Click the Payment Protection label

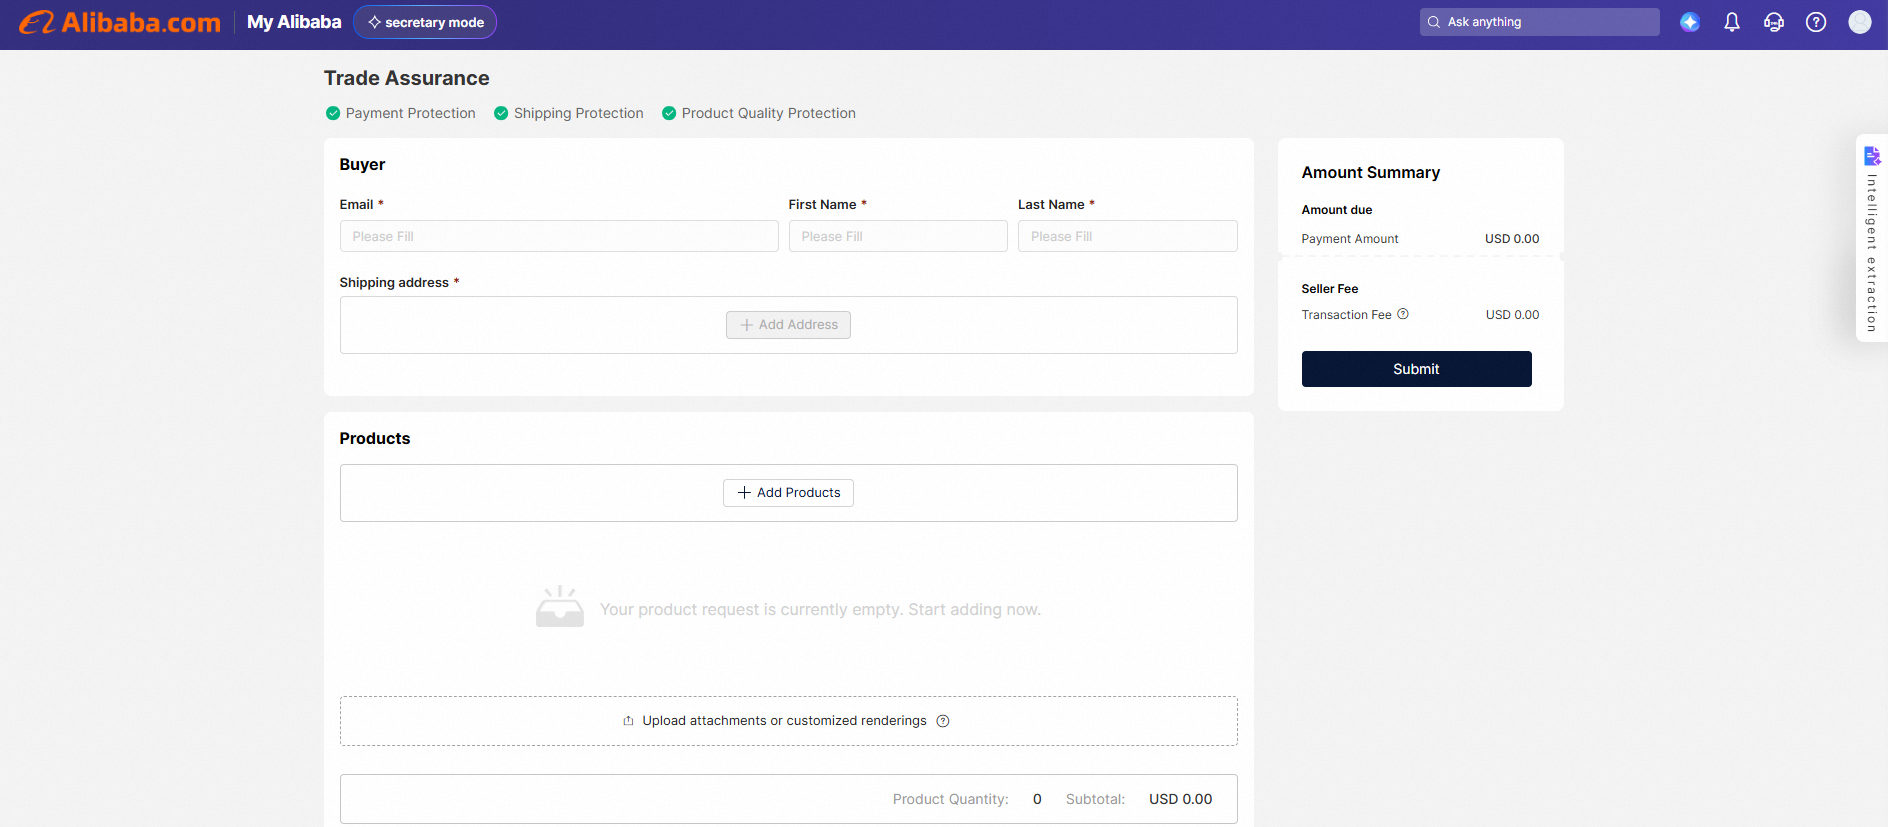(411, 113)
